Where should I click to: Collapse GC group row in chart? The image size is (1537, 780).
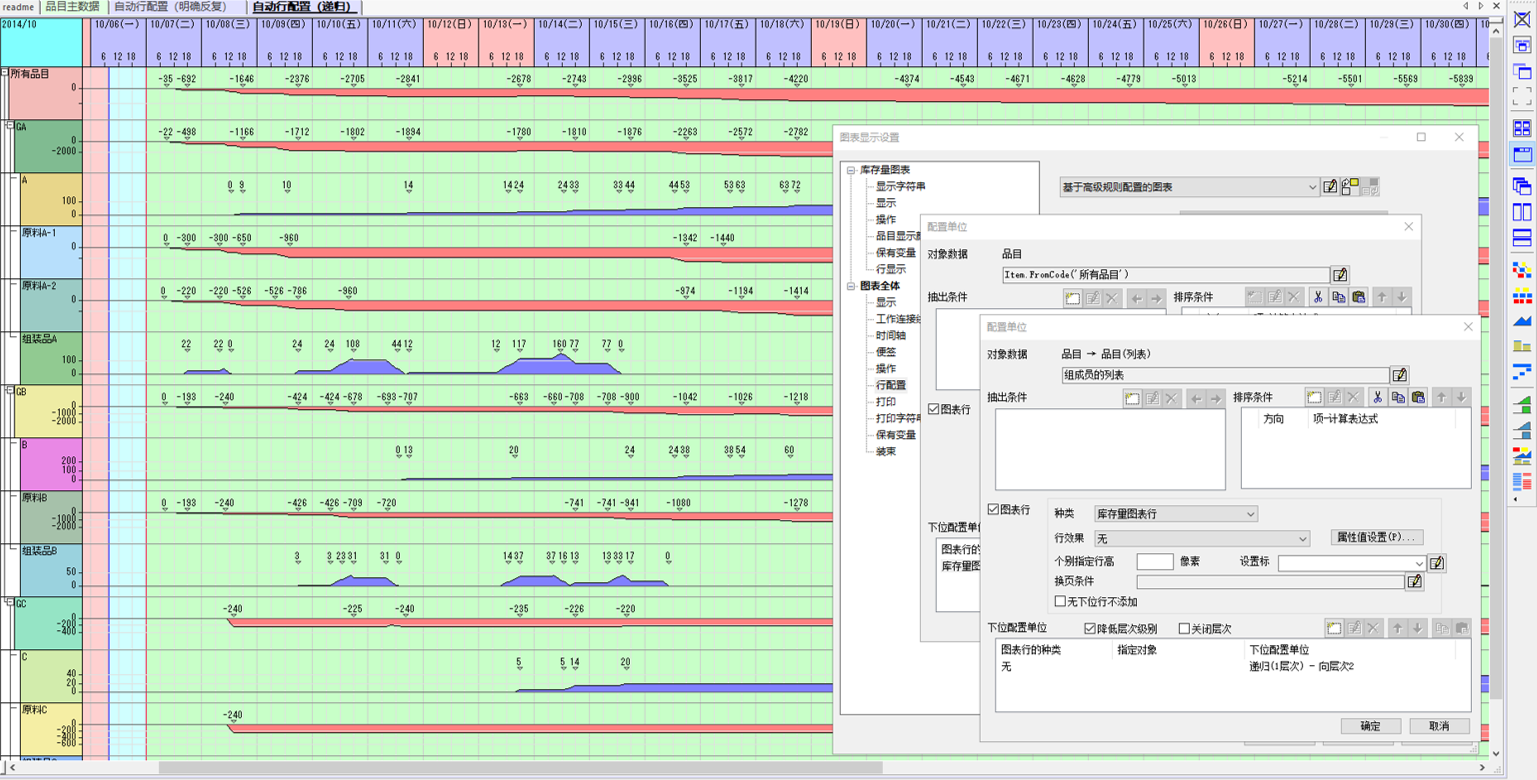10,604
